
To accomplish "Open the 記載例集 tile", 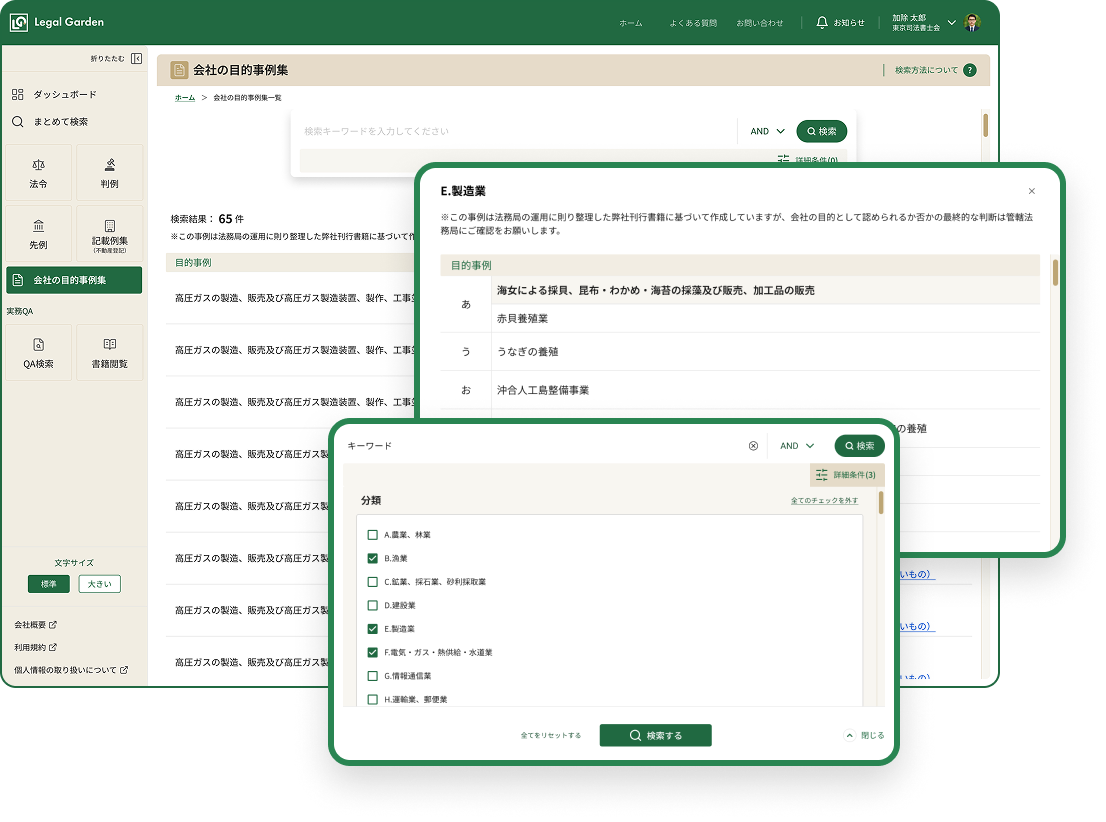I will (109, 234).
